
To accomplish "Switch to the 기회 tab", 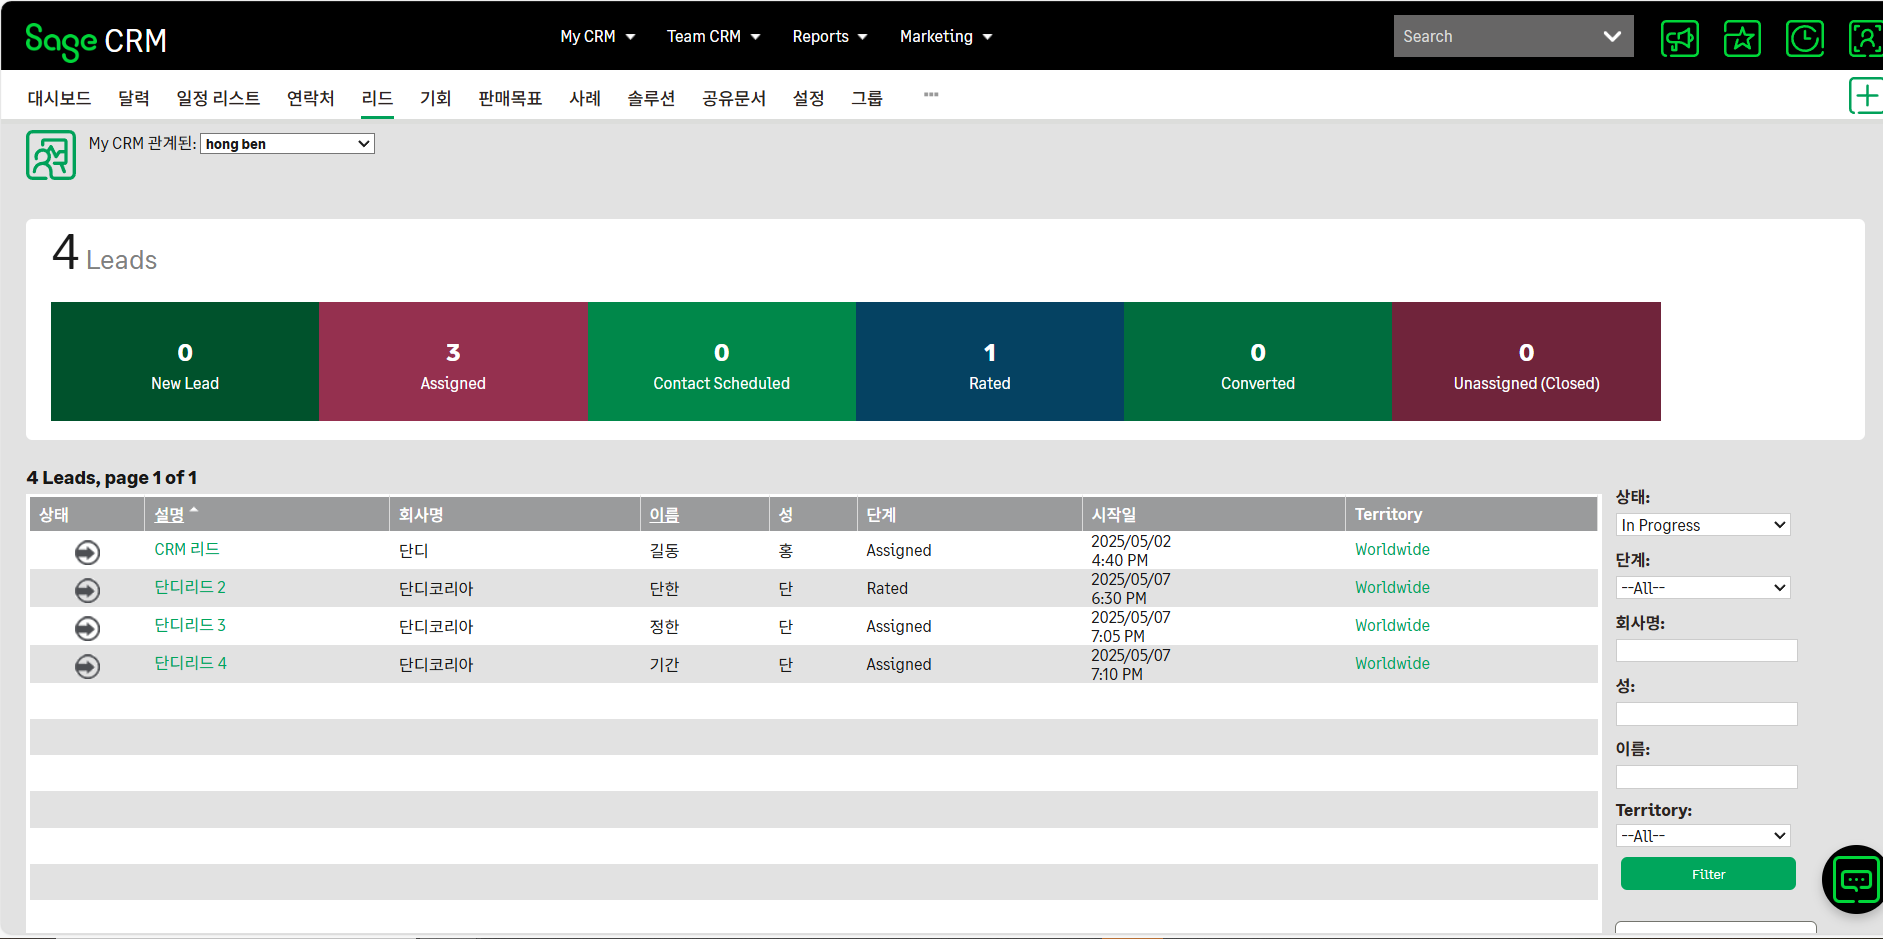I will point(435,98).
